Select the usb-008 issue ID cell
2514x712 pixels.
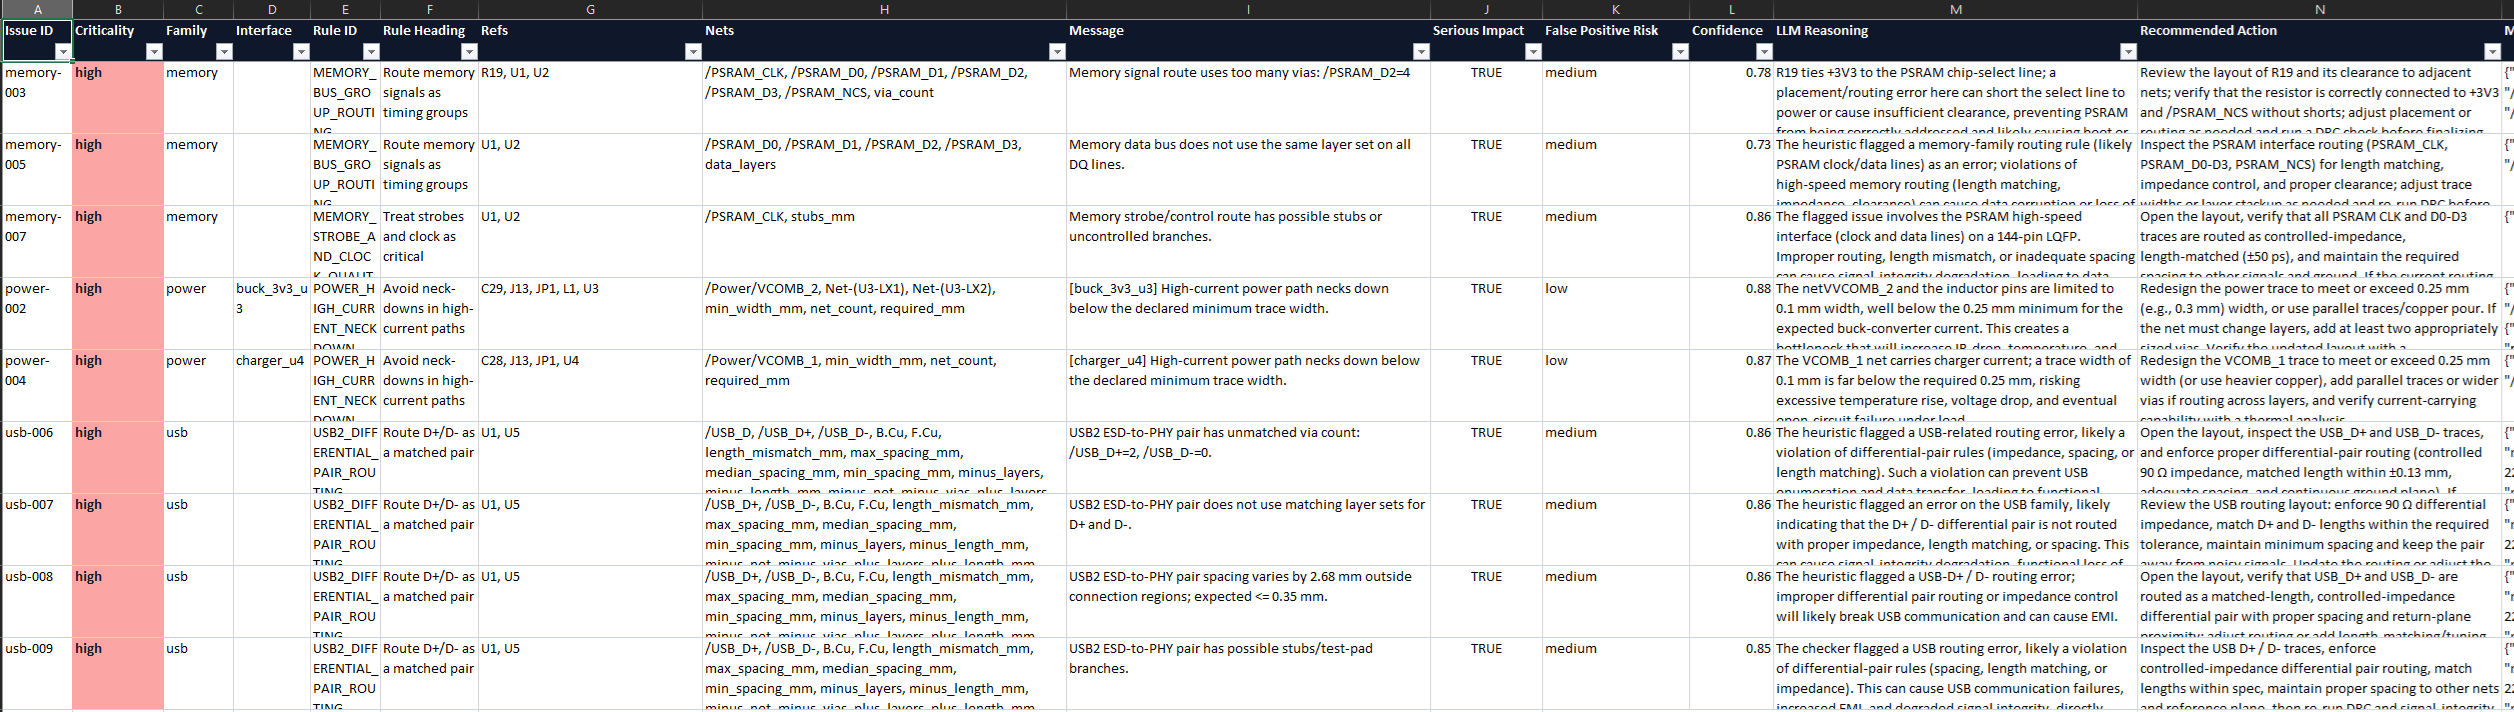point(37,602)
